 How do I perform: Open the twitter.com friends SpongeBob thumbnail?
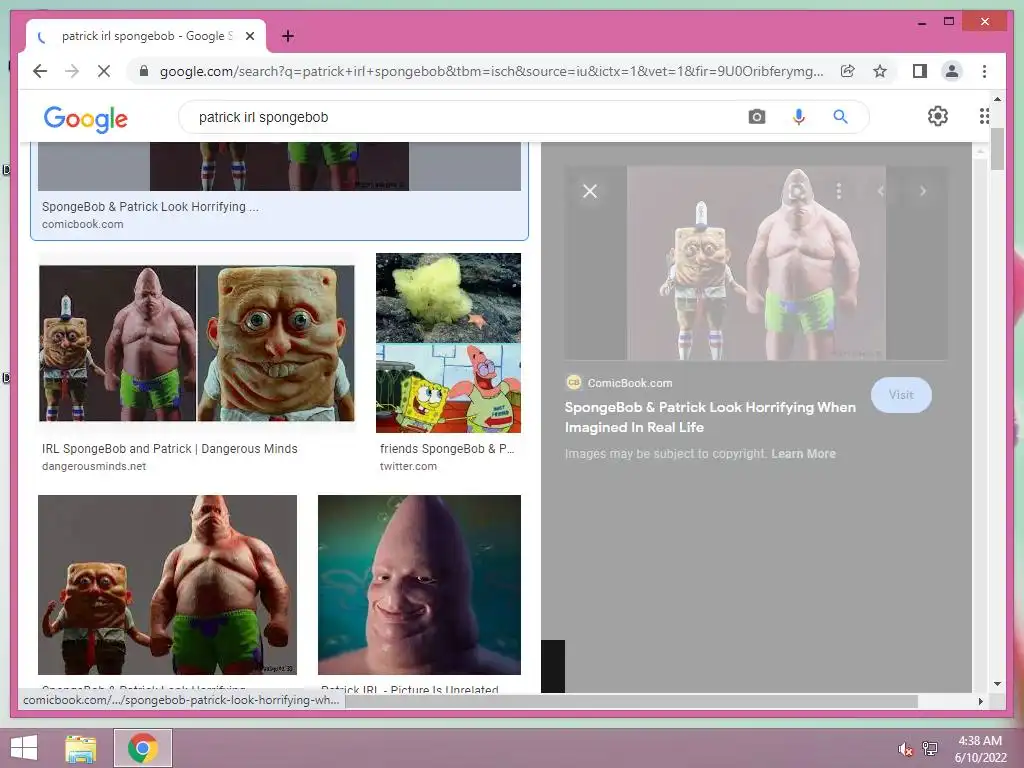click(448, 343)
